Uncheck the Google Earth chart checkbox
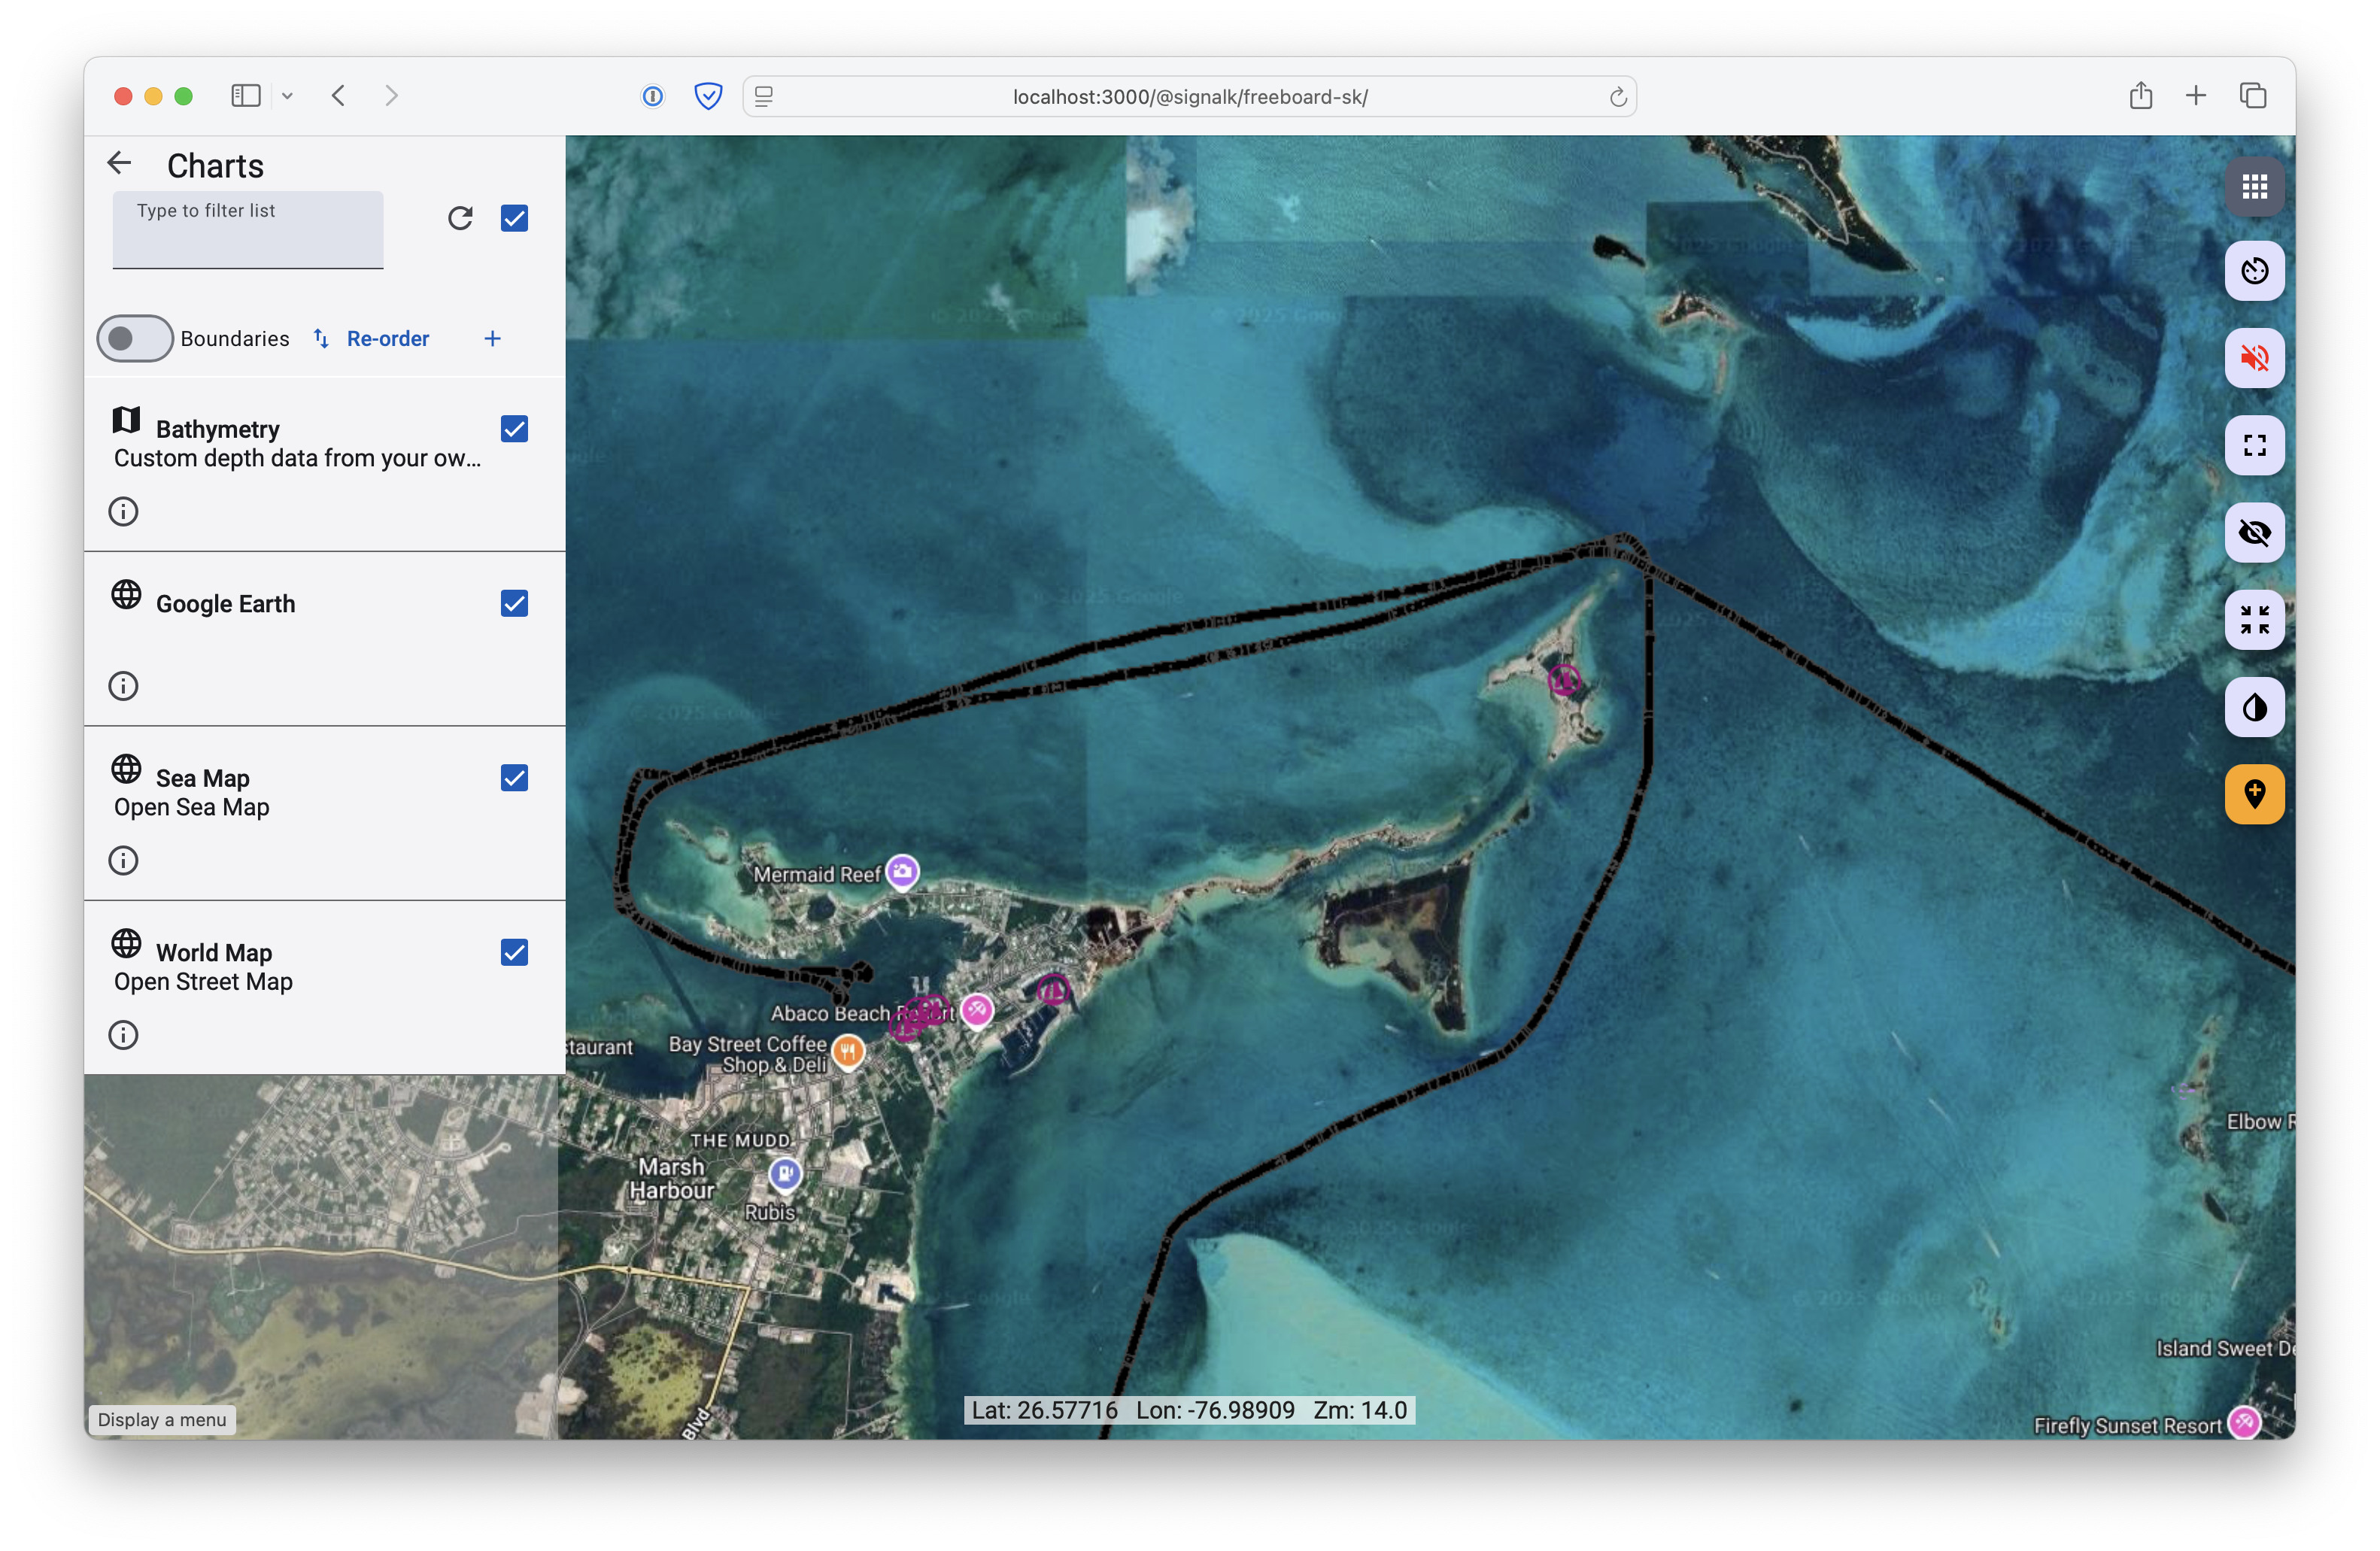Image resolution: width=2380 pixels, height=1551 pixels. (x=514, y=604)
